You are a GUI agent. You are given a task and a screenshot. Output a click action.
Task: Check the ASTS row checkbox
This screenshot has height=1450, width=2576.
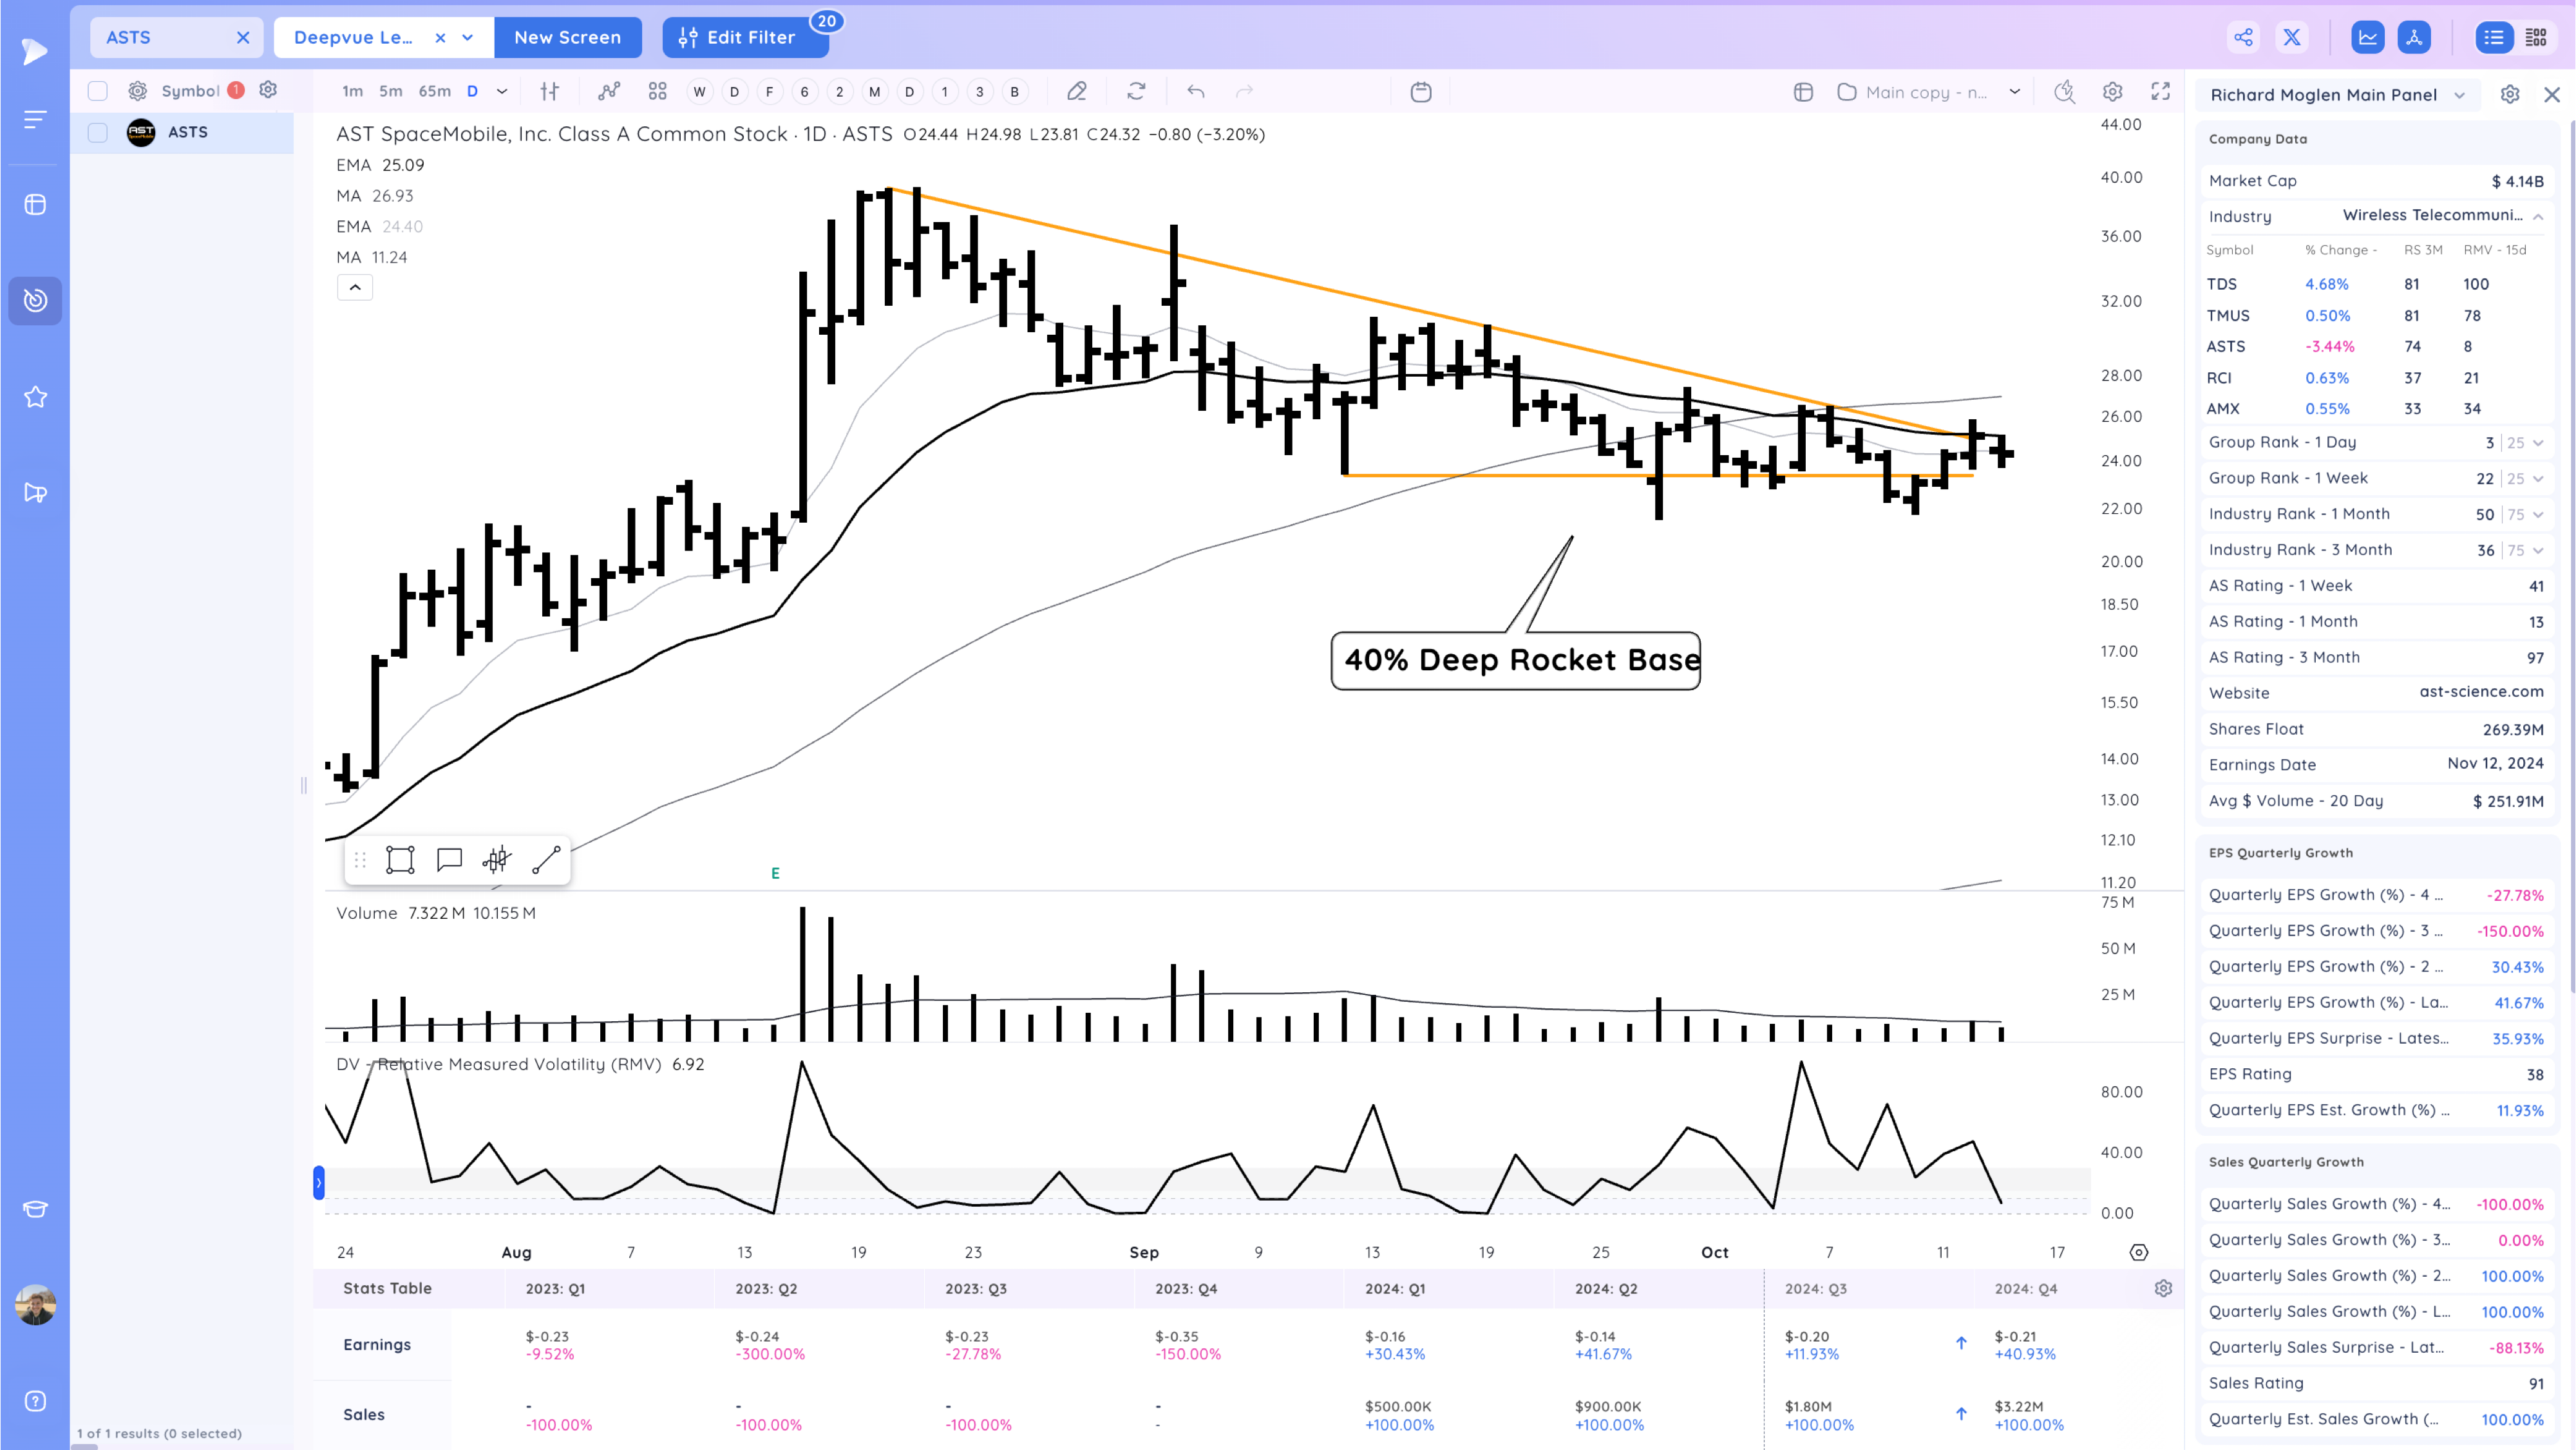click(97, 132)
